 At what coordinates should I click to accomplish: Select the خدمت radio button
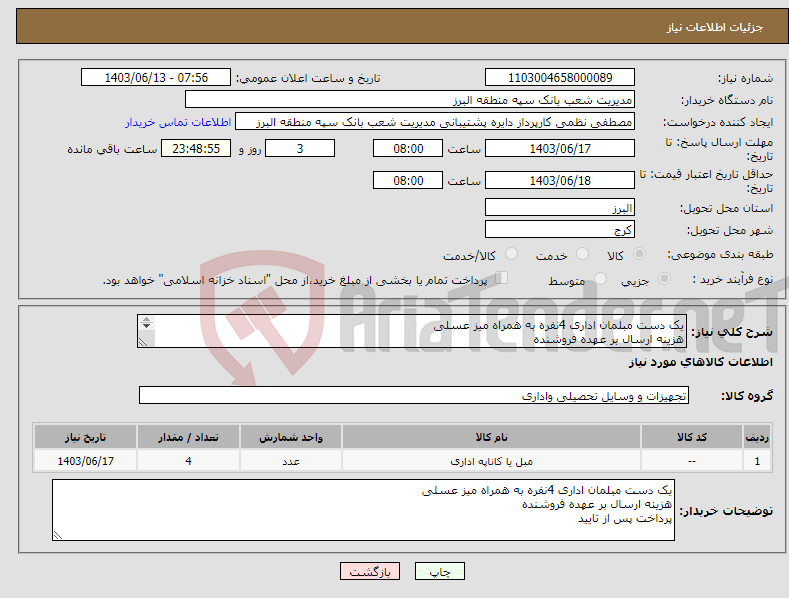click(x=582, y=254)
